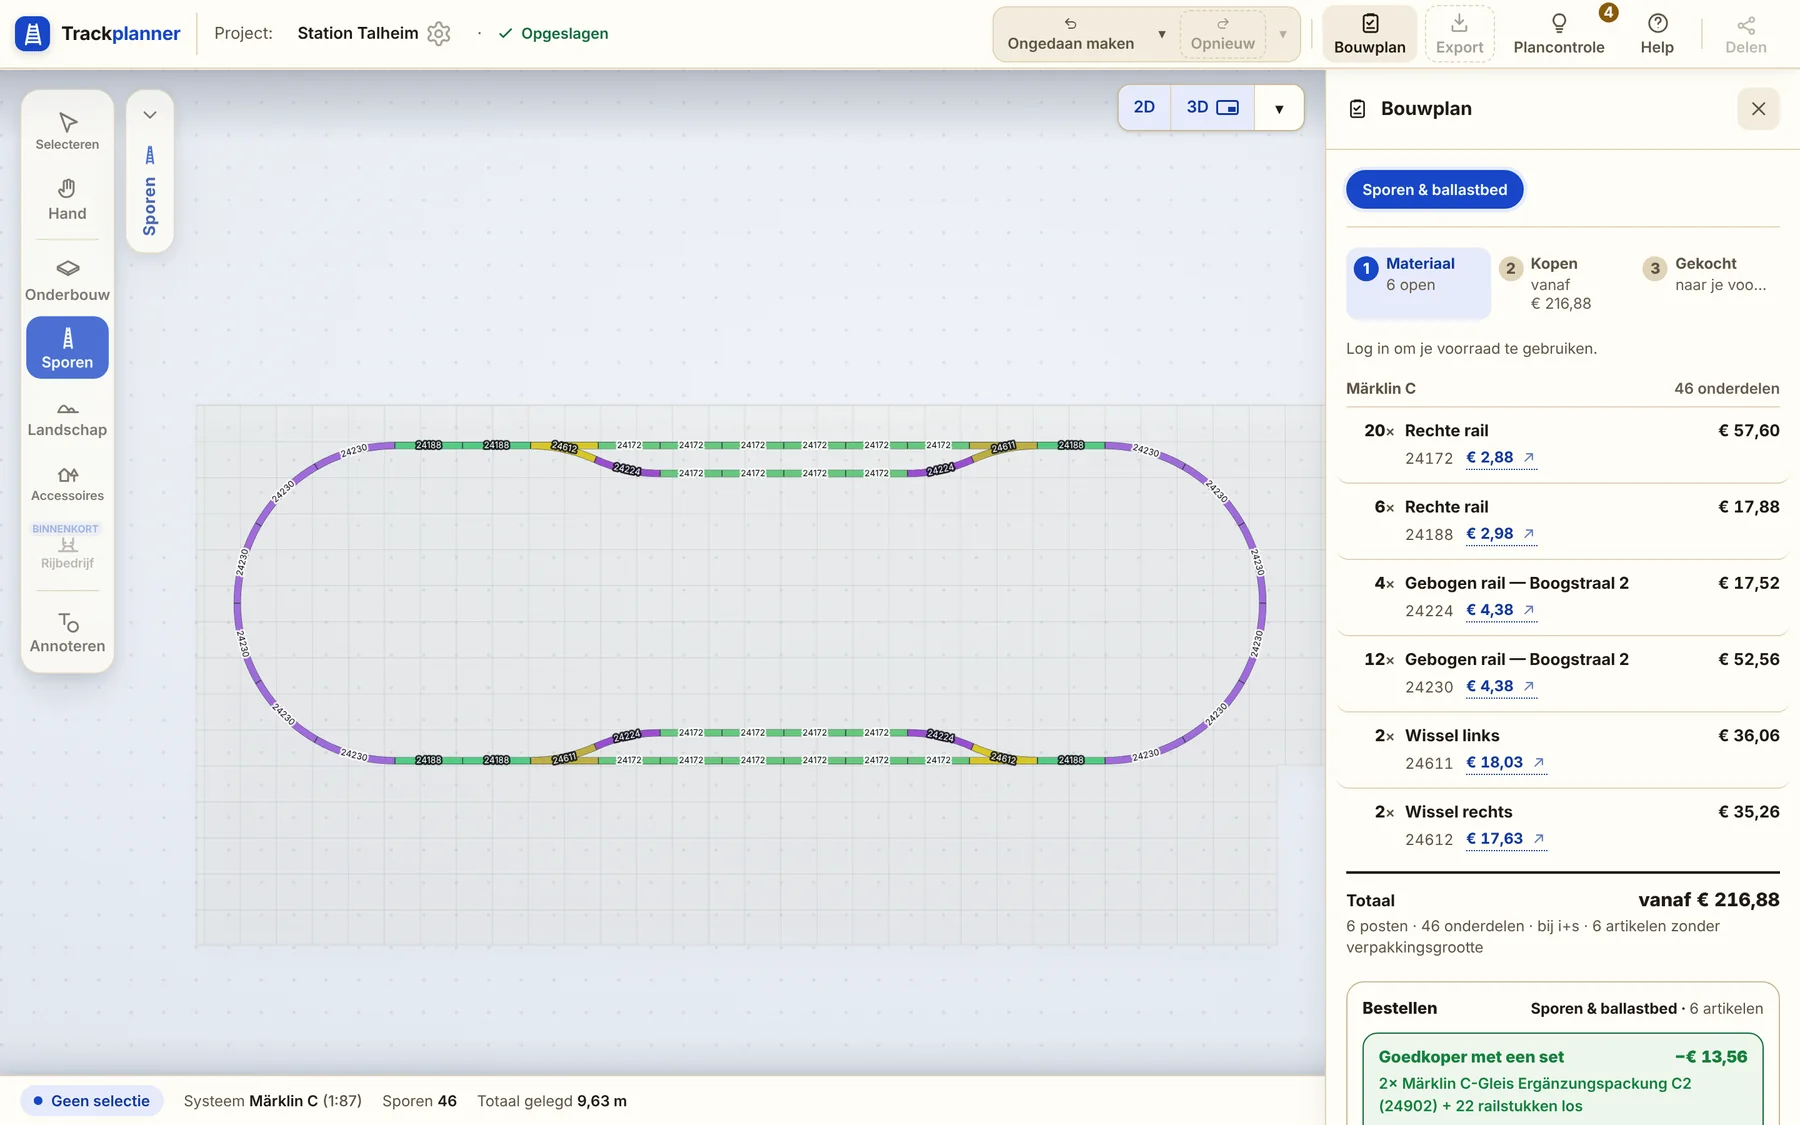Image resolution: width=1800 pixels, height=1125 pixels.
Task: Select the Kopen step tab
Action: [1563, 283]
